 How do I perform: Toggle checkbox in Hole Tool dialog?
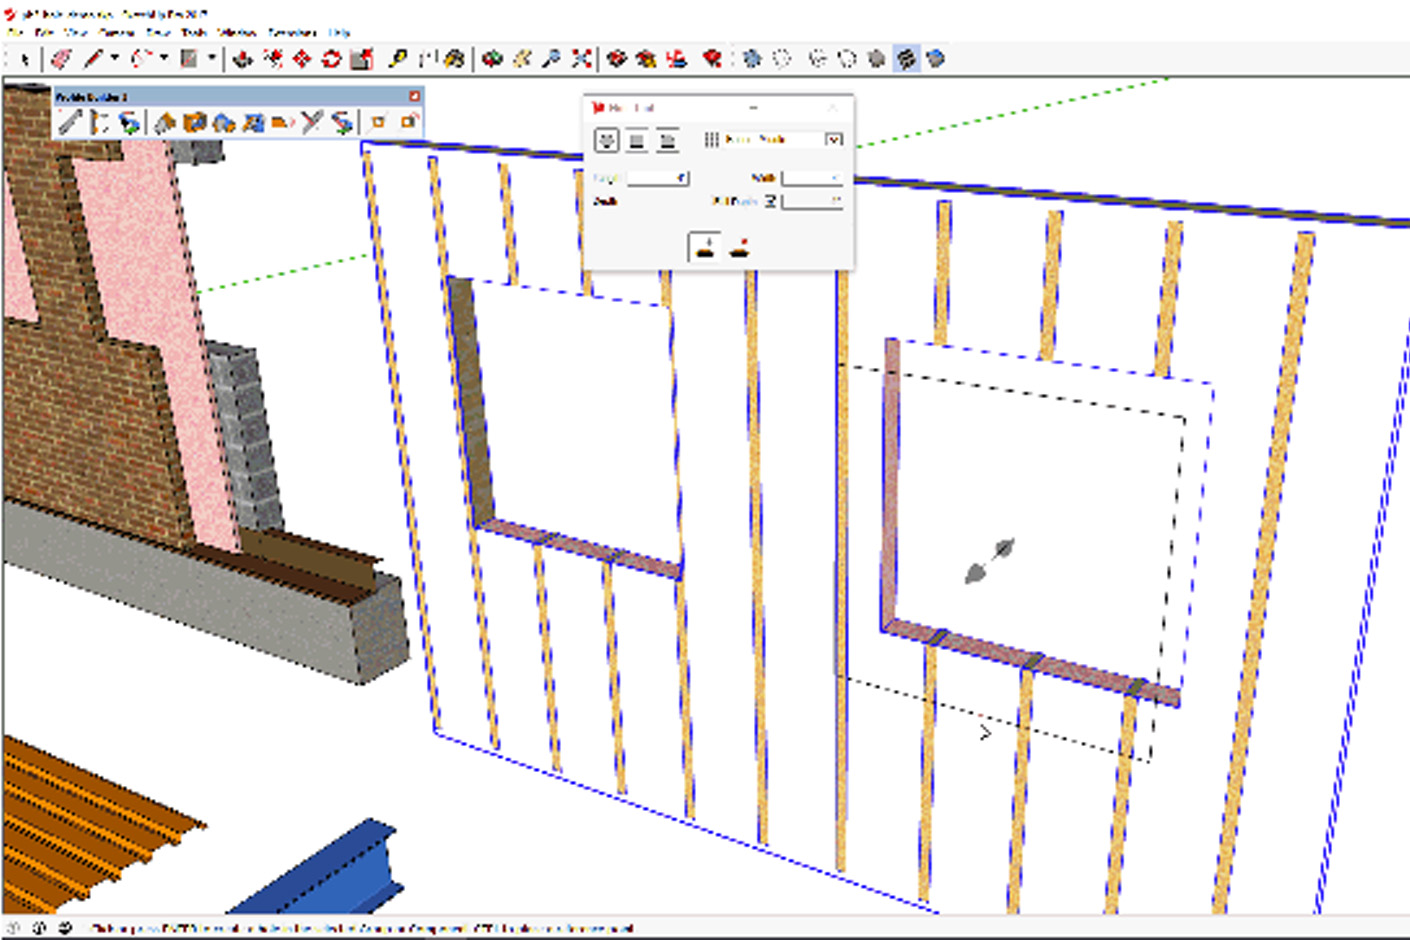click(770, 201)
